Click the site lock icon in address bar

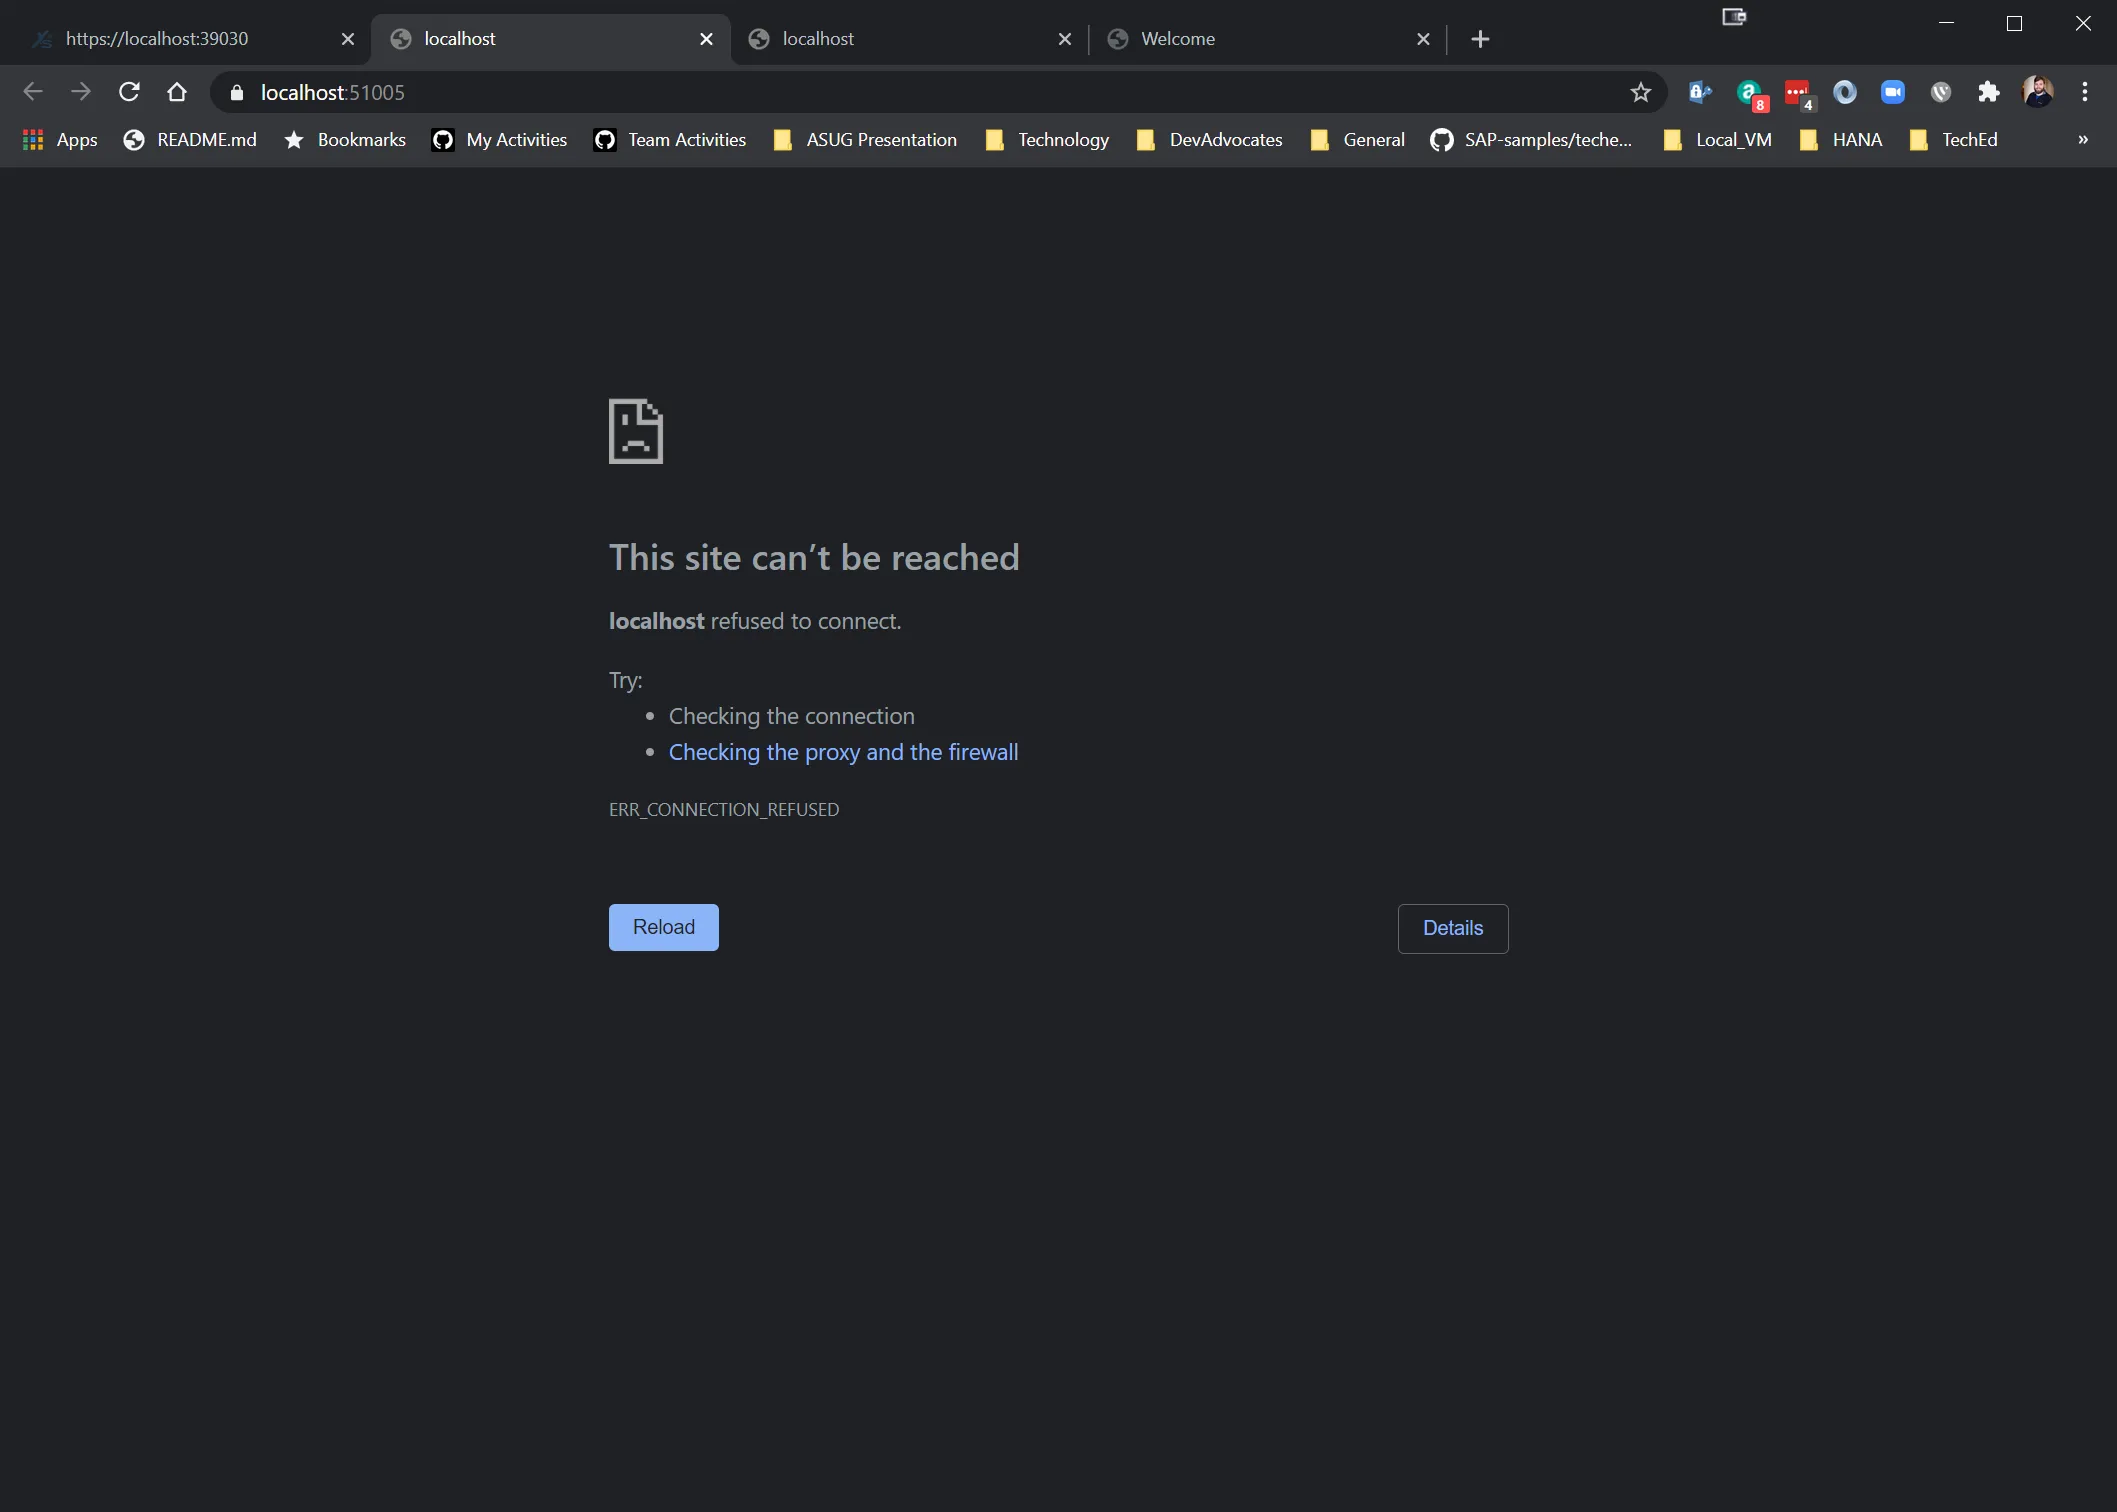(x=237, y=92)
